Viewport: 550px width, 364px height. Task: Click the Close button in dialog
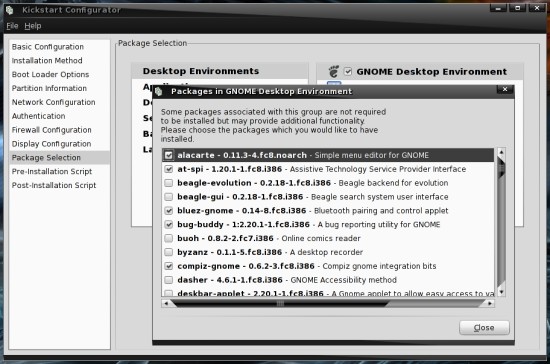[x=484, y=328]
